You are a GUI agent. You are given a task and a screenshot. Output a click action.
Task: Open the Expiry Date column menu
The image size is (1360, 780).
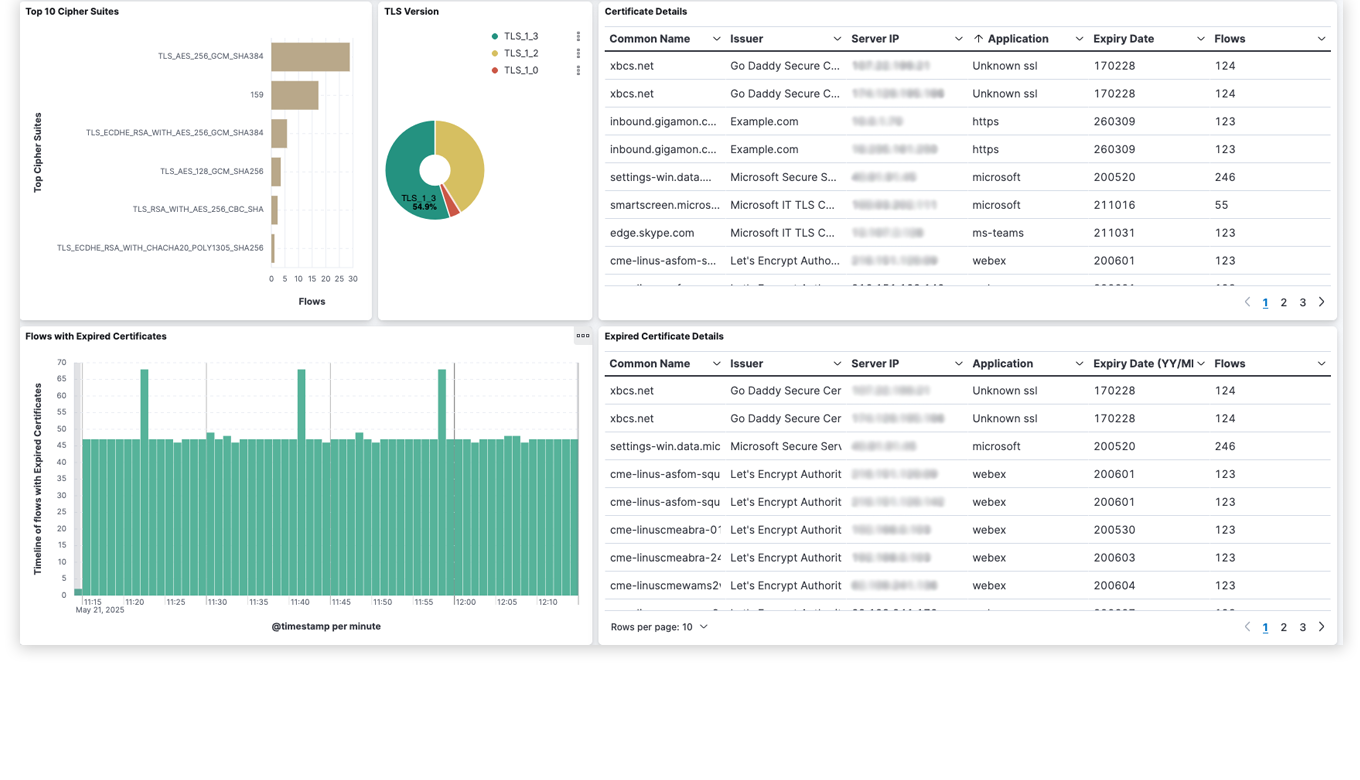pos(1200,38)
